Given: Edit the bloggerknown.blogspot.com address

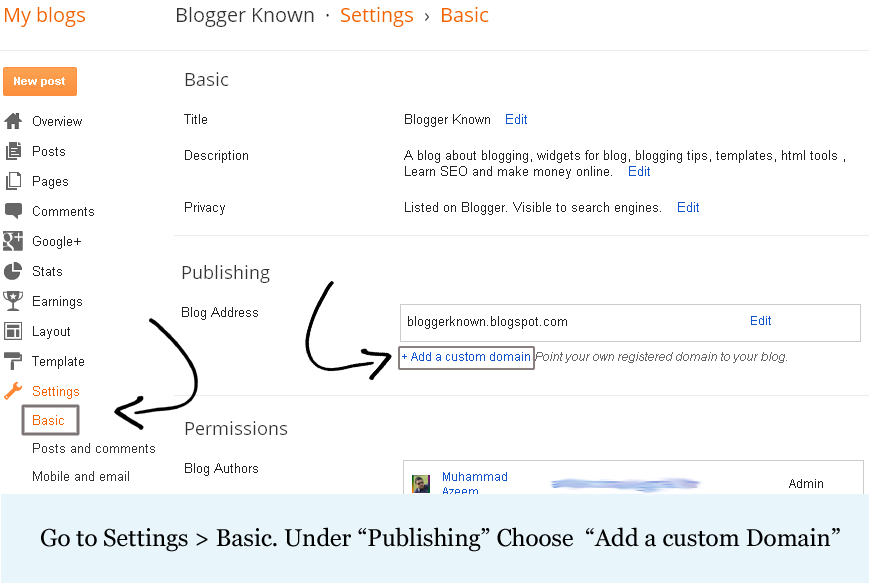Looking at the screenshot, I should coord(761,321).
